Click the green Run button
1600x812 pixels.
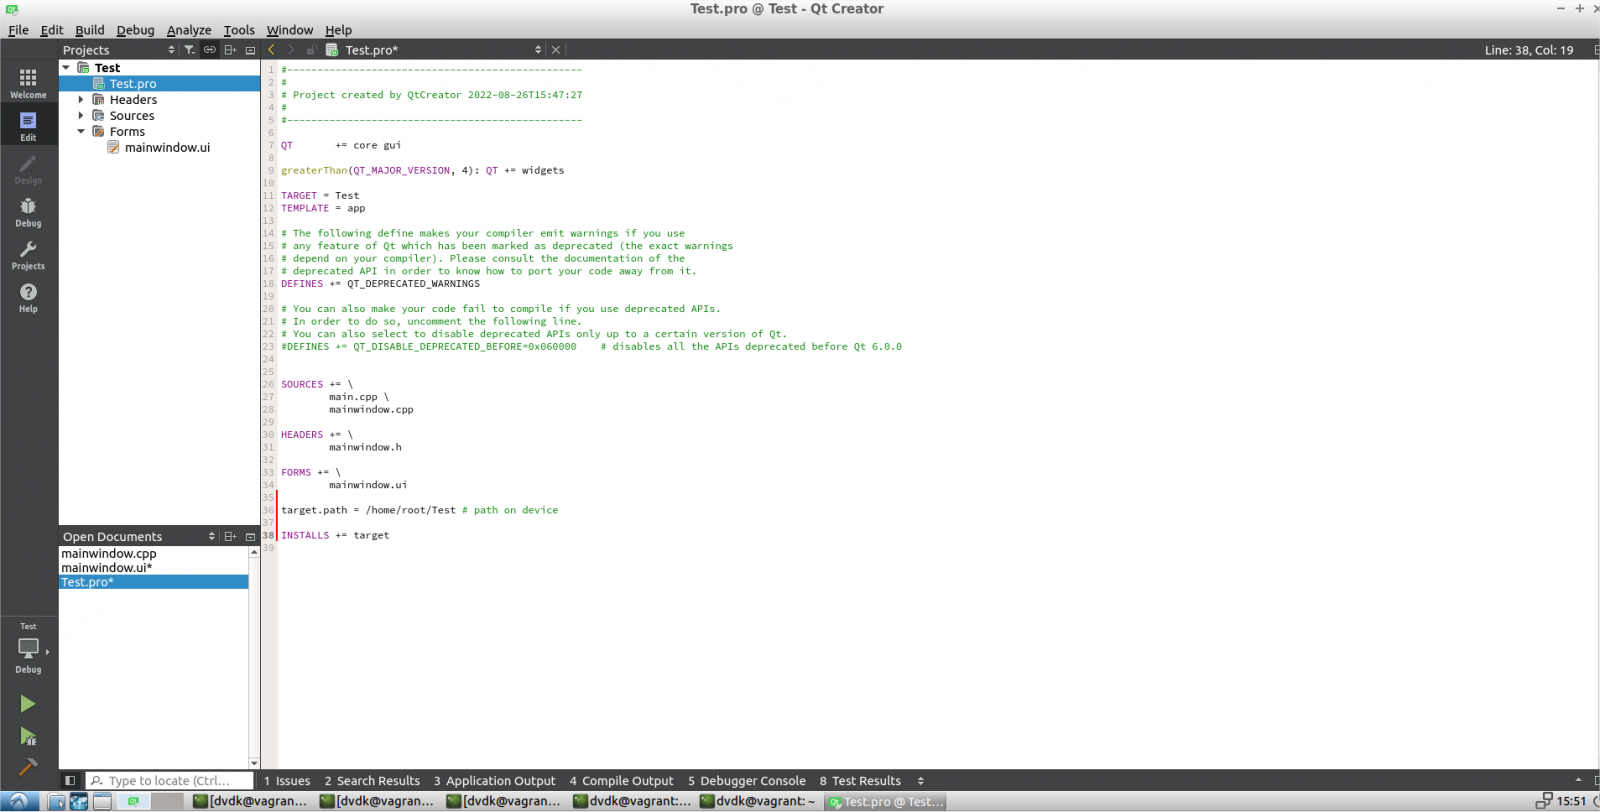point(28,704)
